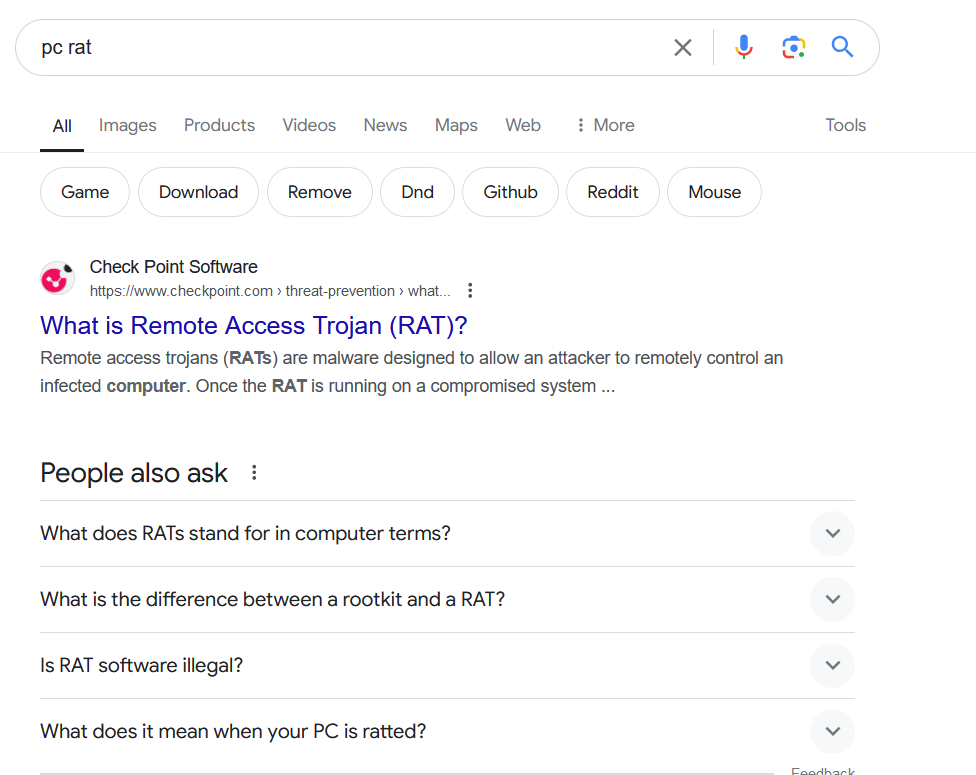Image resolution: width=976 pixels, height=775 pixels.
Task: Expand 'What does it mean when your PC is ratted?'
Action: (448, 731)
